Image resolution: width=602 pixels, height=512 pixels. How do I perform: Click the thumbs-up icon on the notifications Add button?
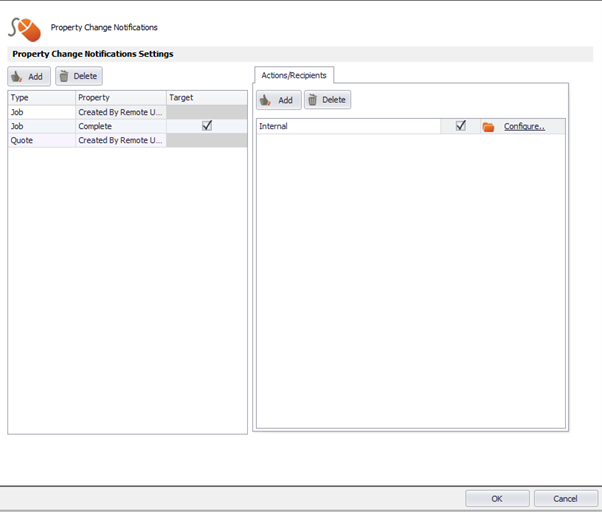point(16,76)
